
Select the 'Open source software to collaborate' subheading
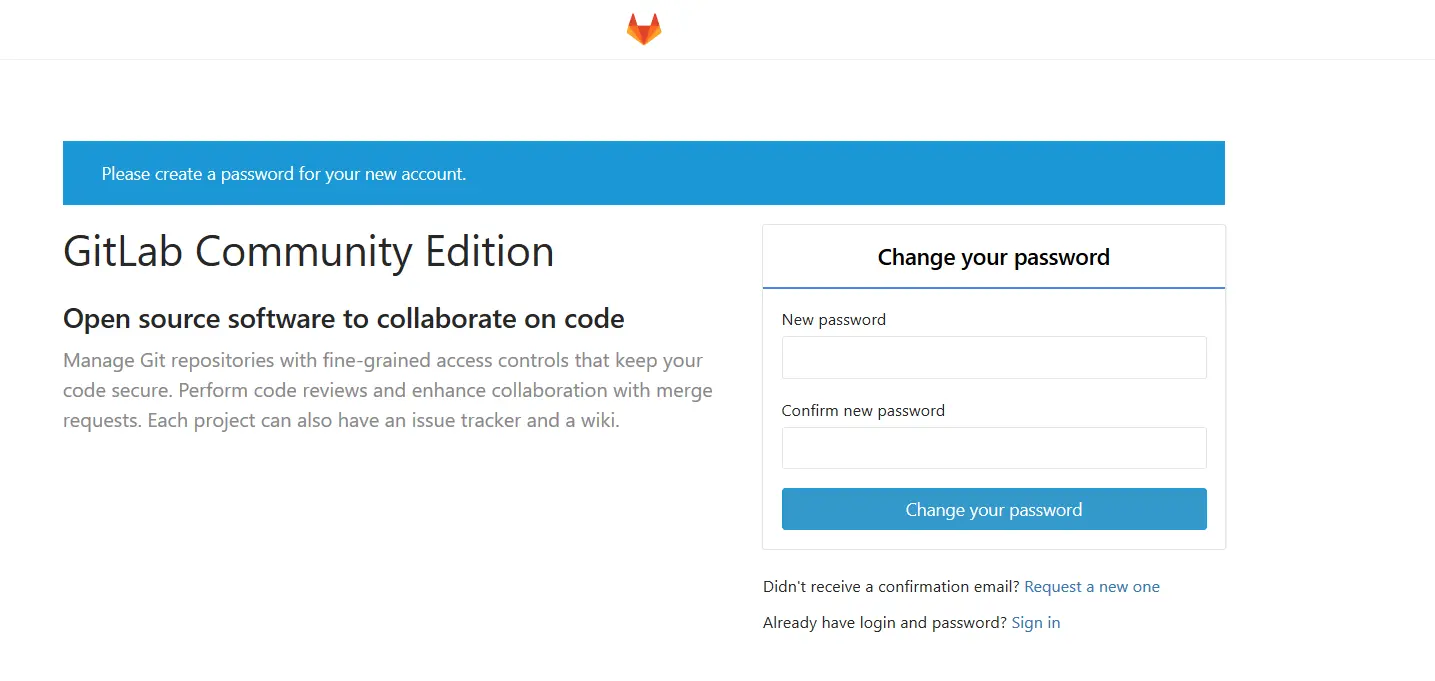(x=343, y=319)
